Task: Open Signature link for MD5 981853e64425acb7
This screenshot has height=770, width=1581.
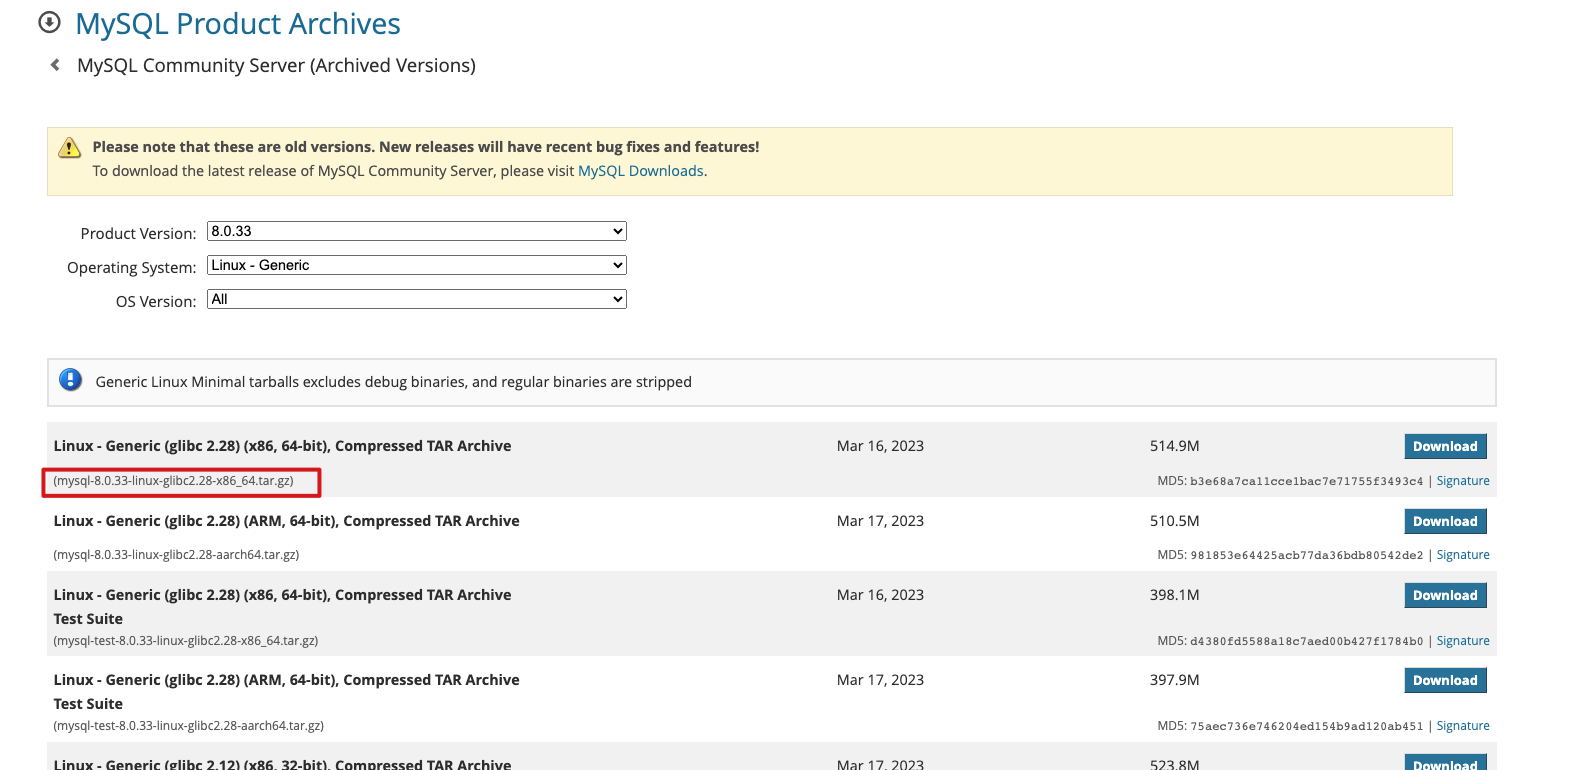Action: coord(1463,555)
